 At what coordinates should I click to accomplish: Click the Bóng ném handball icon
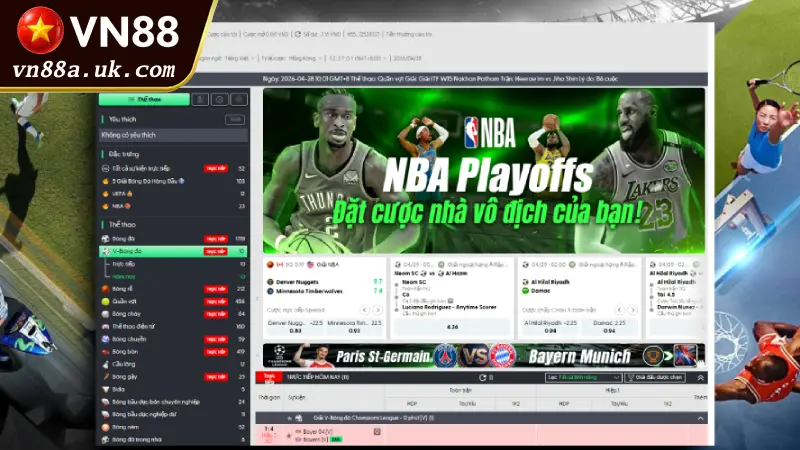pos(105,427)
